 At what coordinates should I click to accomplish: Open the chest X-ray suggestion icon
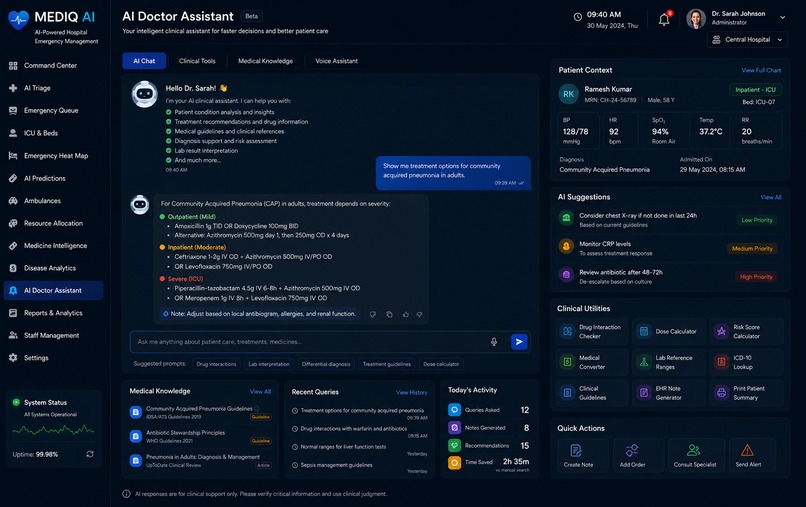566,218
